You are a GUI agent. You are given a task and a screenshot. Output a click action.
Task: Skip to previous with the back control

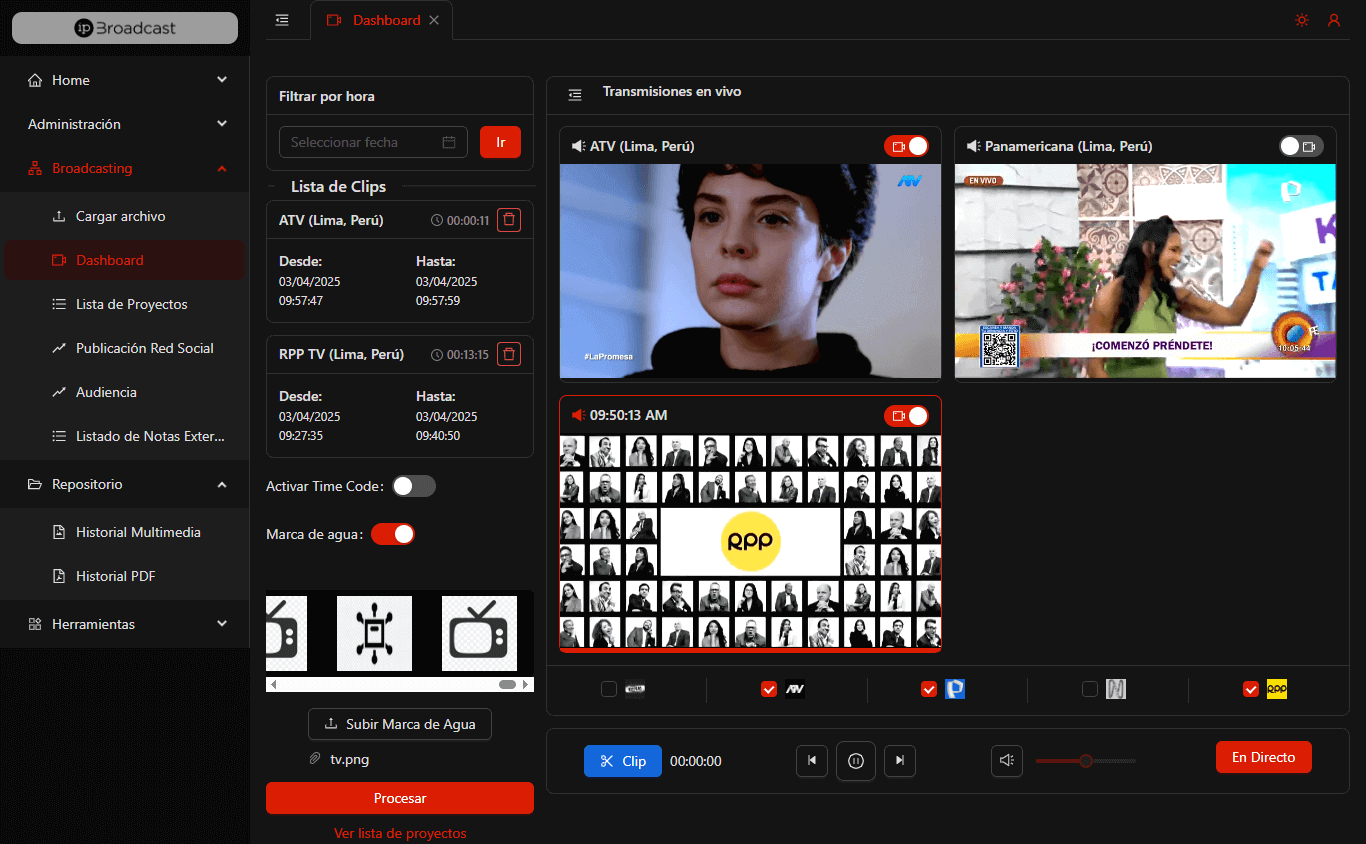pos(812,761)
